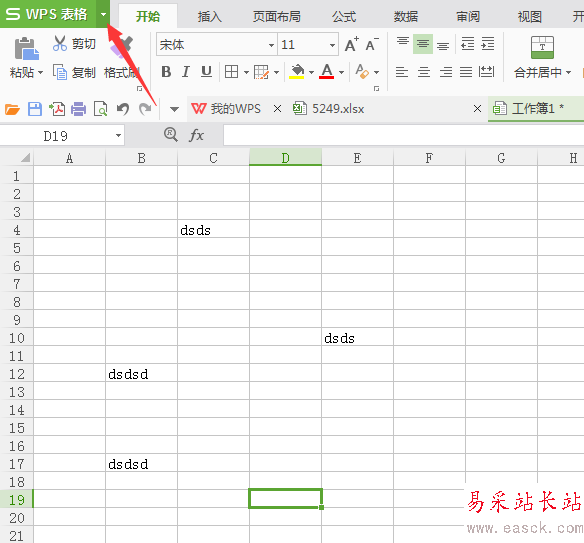Save the workbook with the floppy icon
Screen dimensions: 584x543
[35, 109]
